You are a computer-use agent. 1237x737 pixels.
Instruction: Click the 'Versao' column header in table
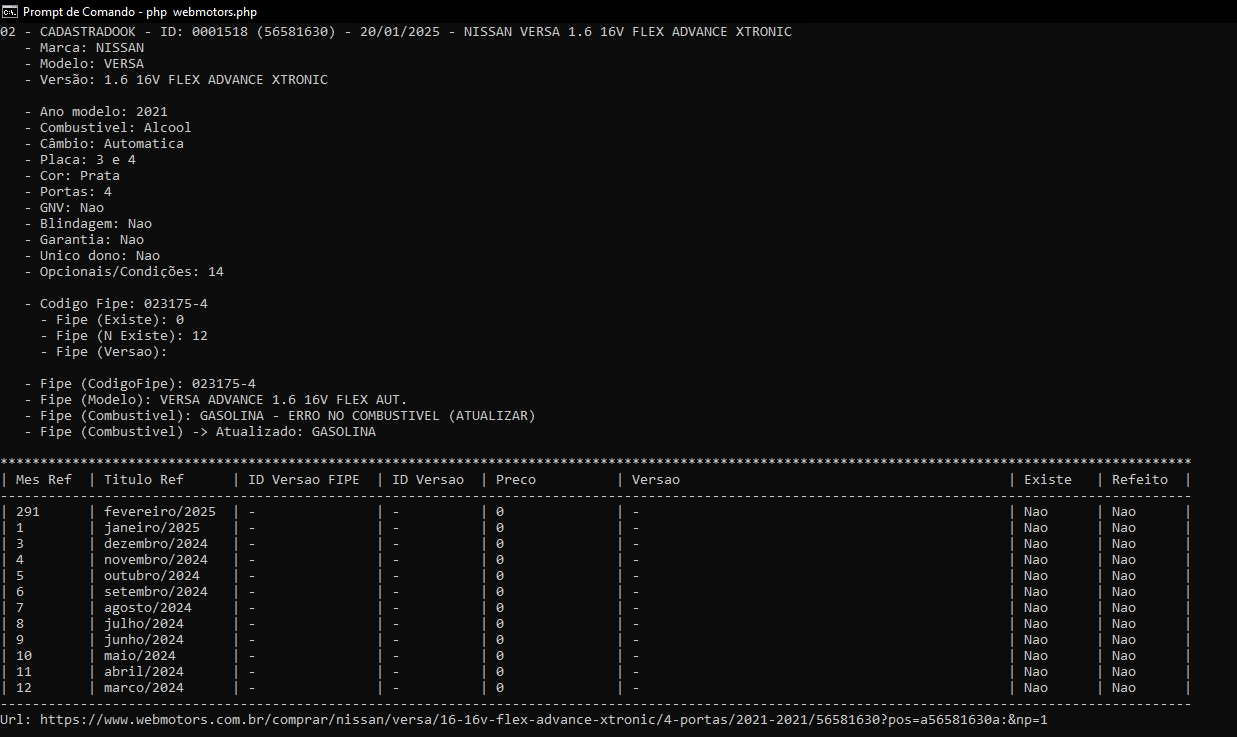[656, 480]
